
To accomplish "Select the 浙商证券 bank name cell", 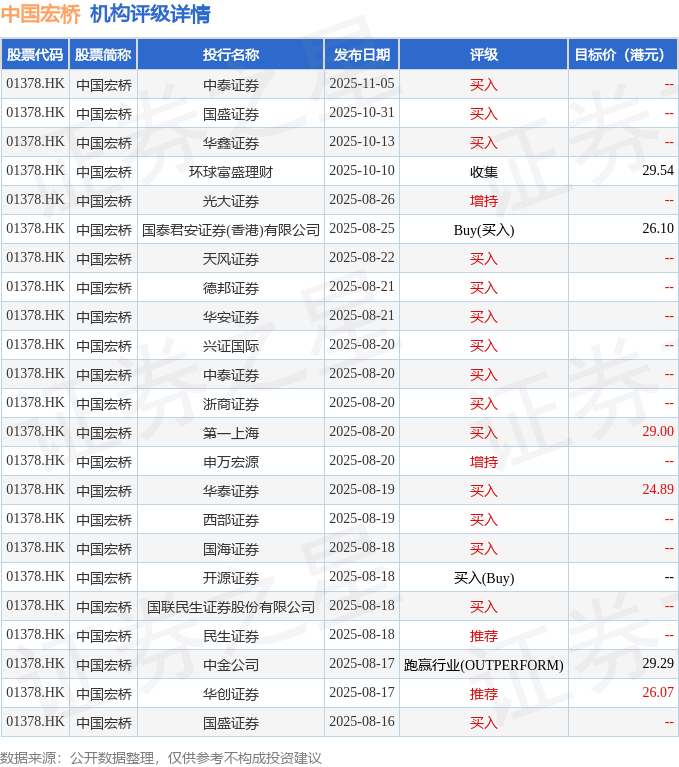I will click(231, 404).
